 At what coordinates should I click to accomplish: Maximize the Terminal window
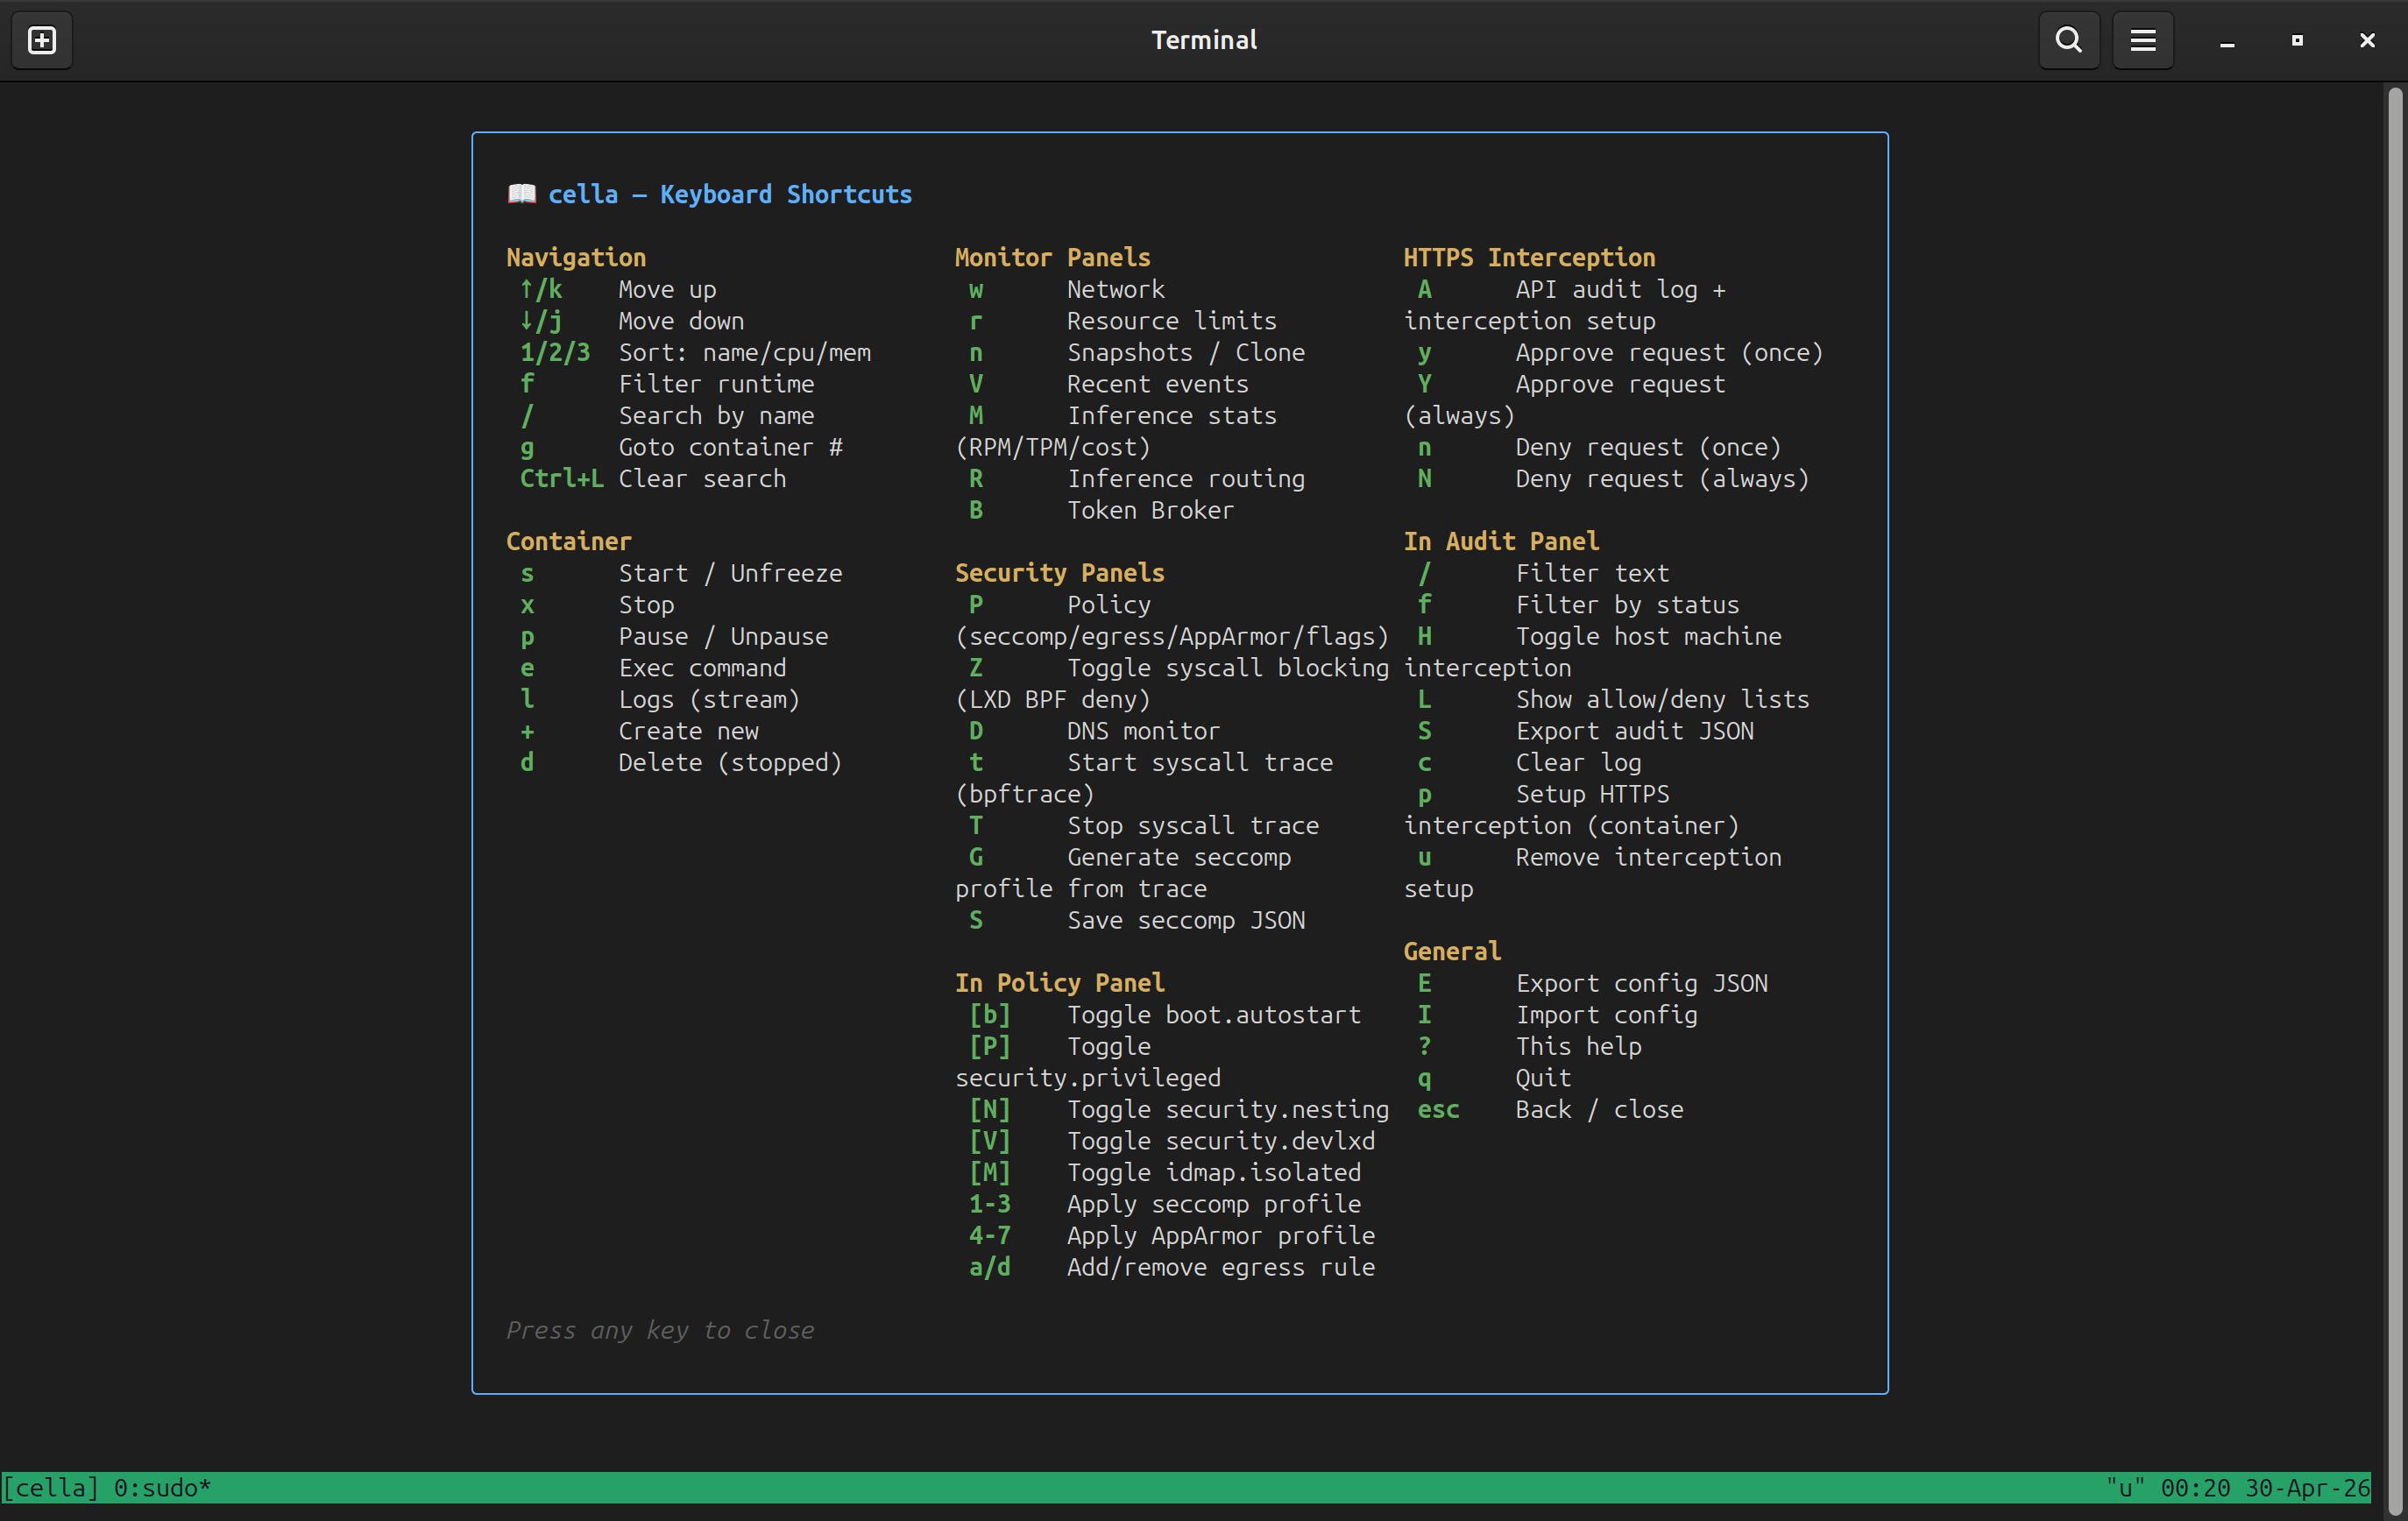tap(2297, 41)
